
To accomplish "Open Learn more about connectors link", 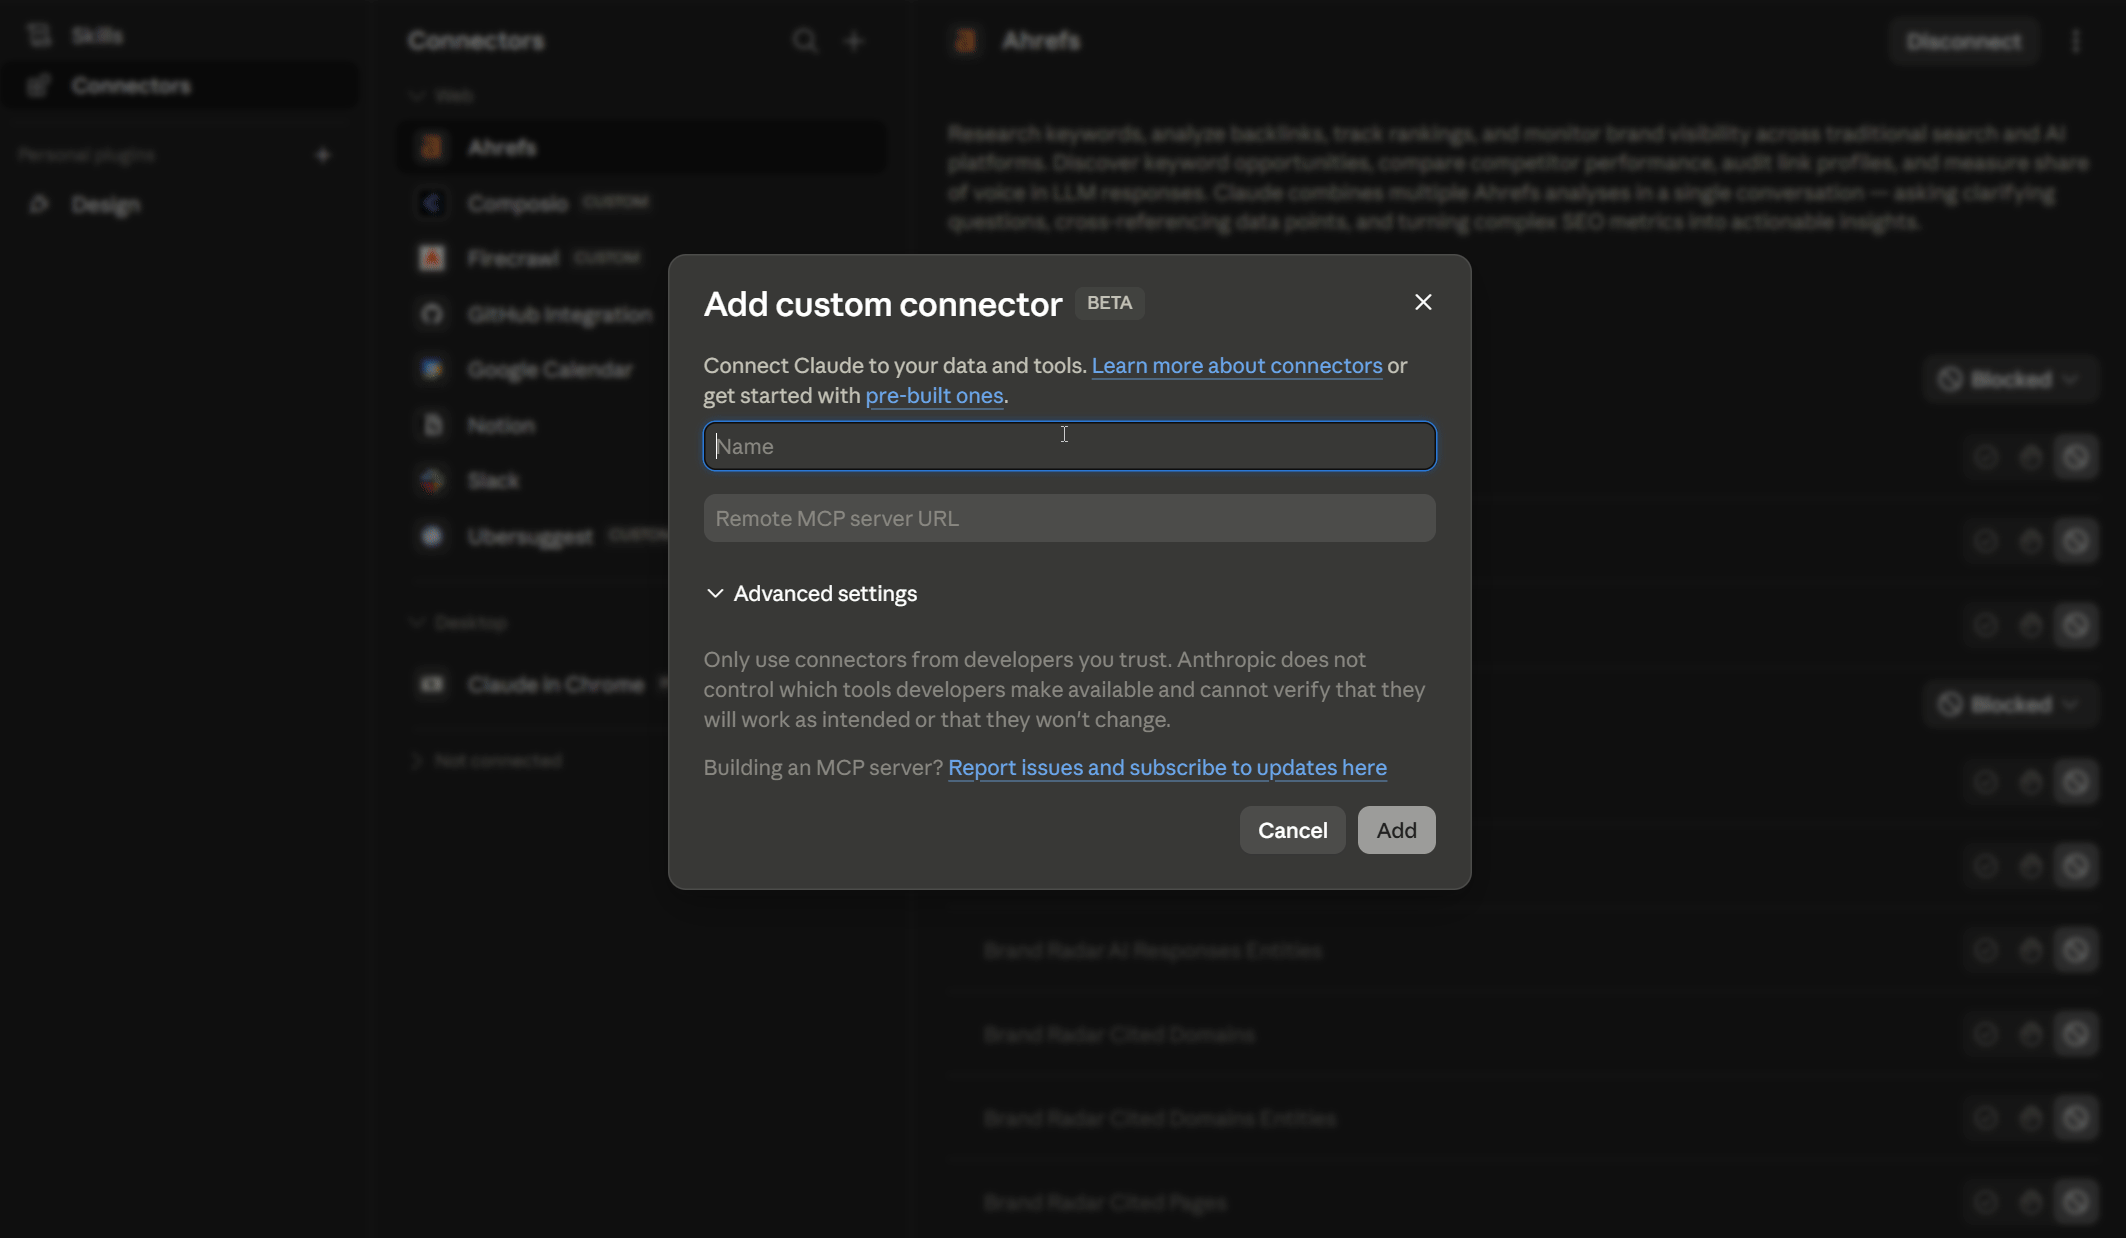I will [1236, 366].
